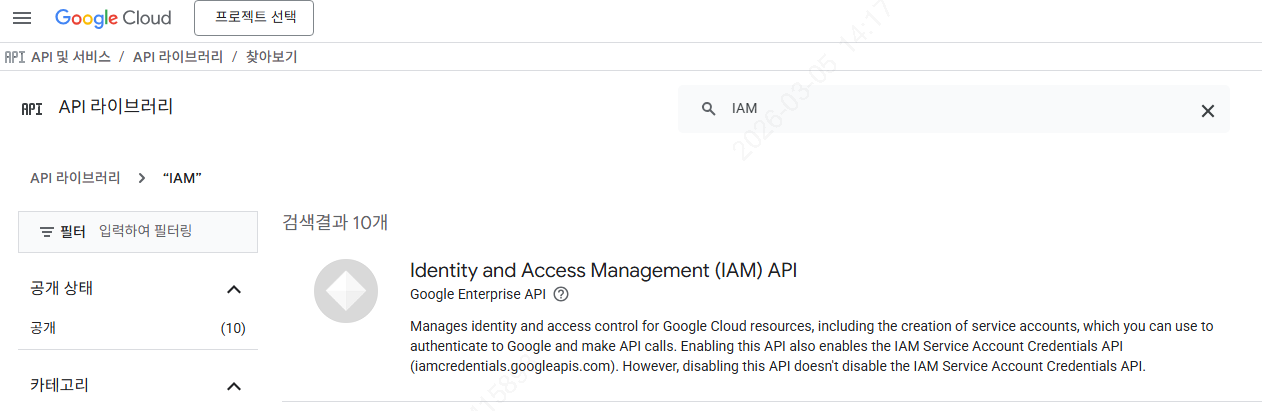Screen dimensions: 1262x411
Task: Click the API icon in breadcrumb bar
Action: tap(14, 57)
